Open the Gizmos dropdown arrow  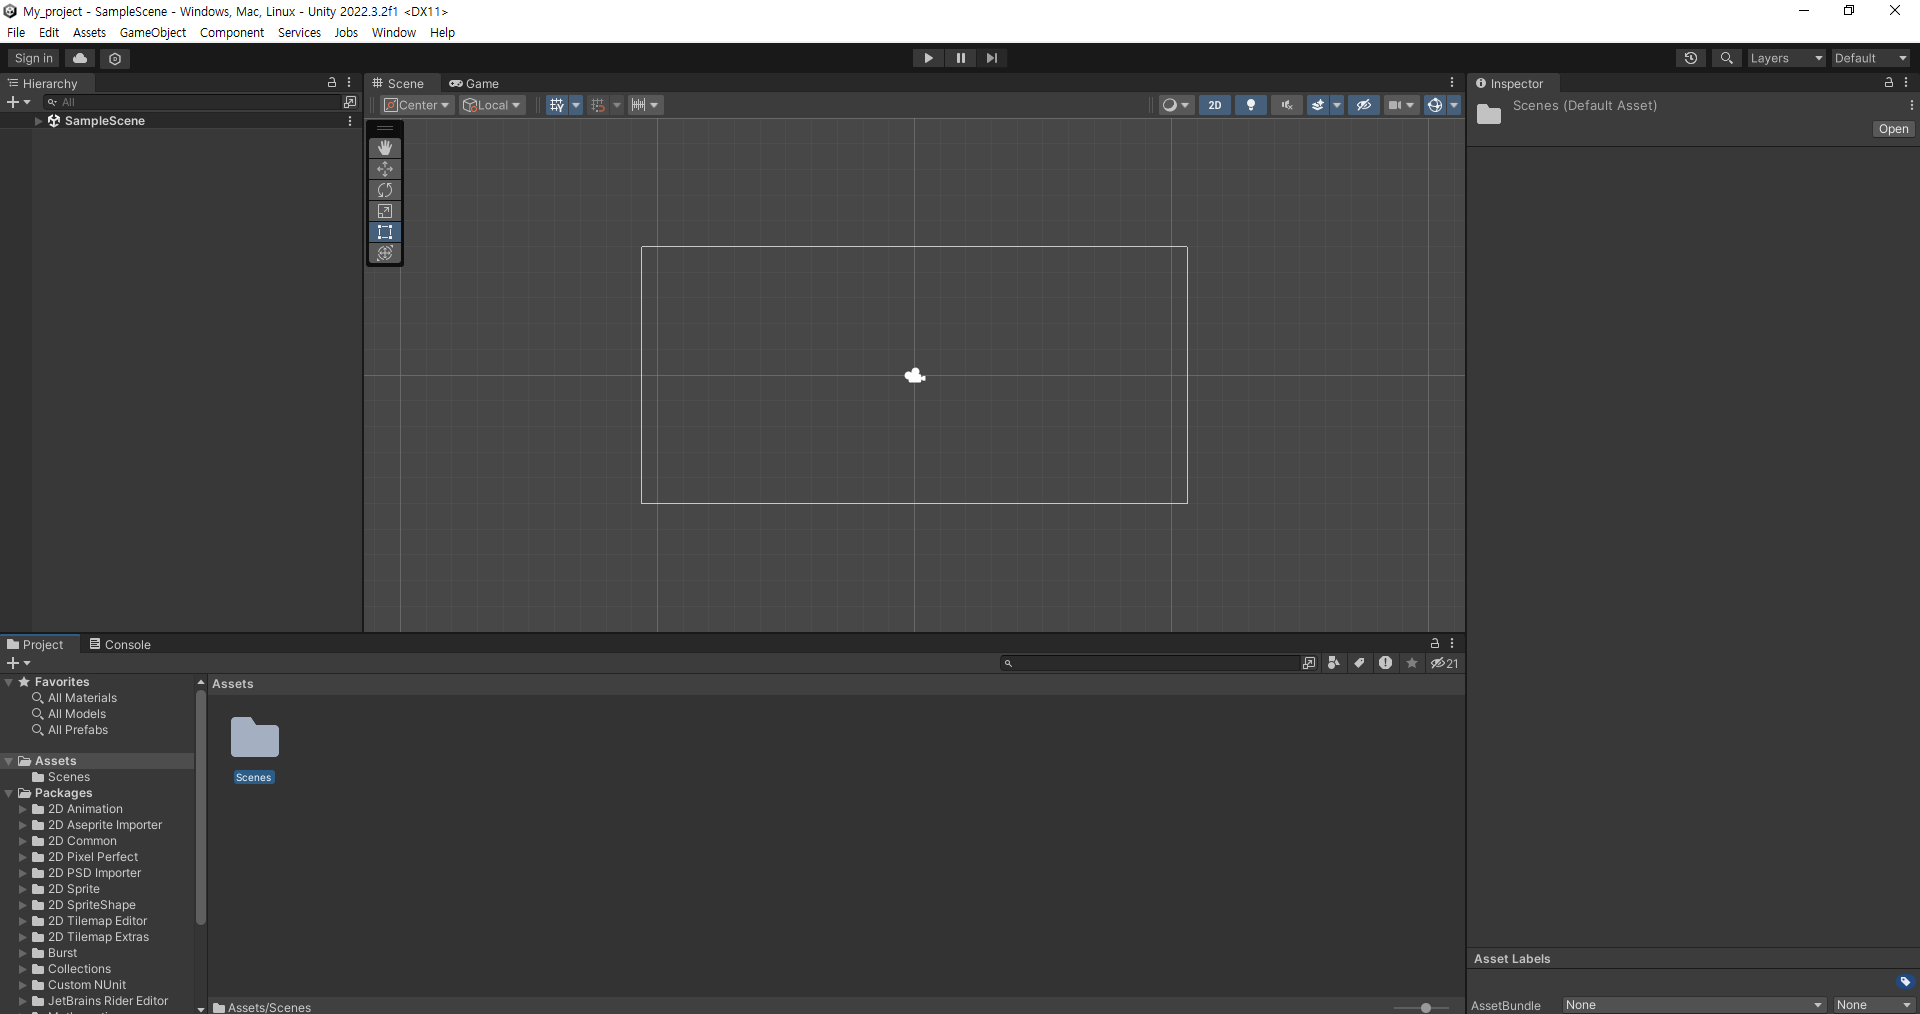pyautogui.click(x=1454, y=105)
